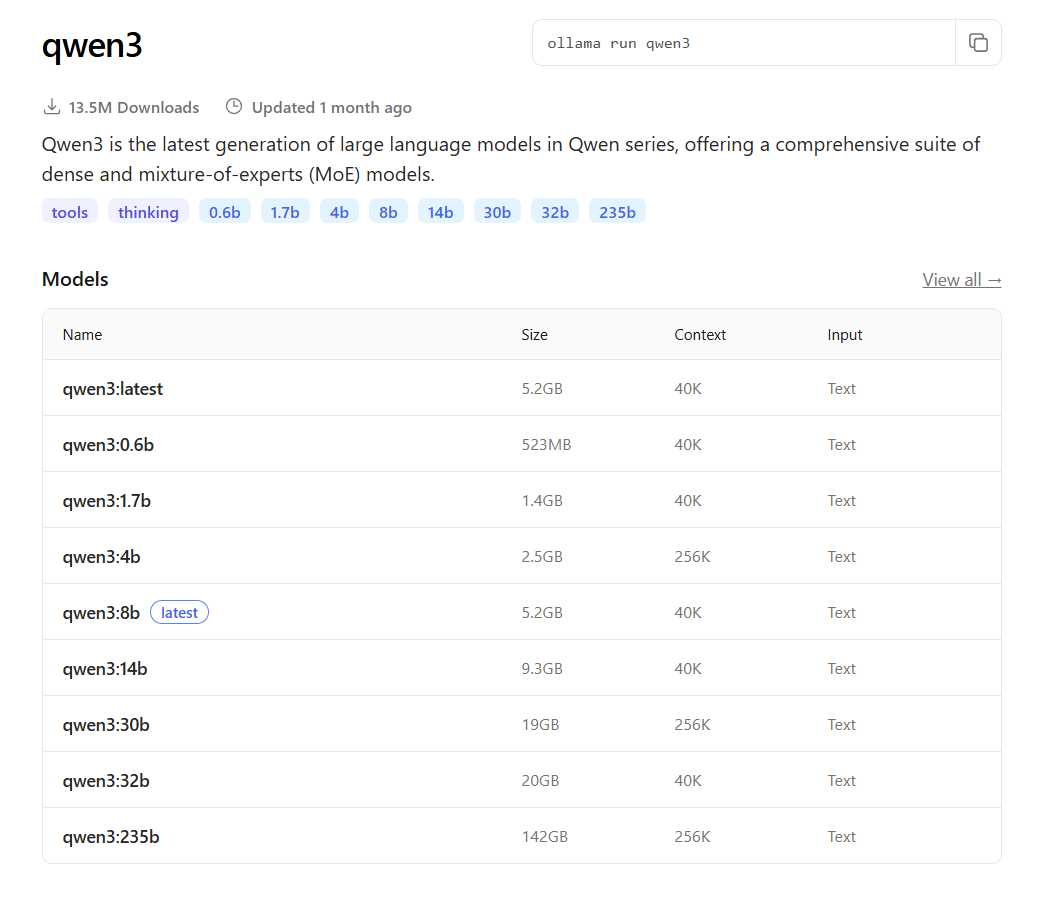
Task: Go to the qwen3:14b model
Action: (x=105, y=669)
